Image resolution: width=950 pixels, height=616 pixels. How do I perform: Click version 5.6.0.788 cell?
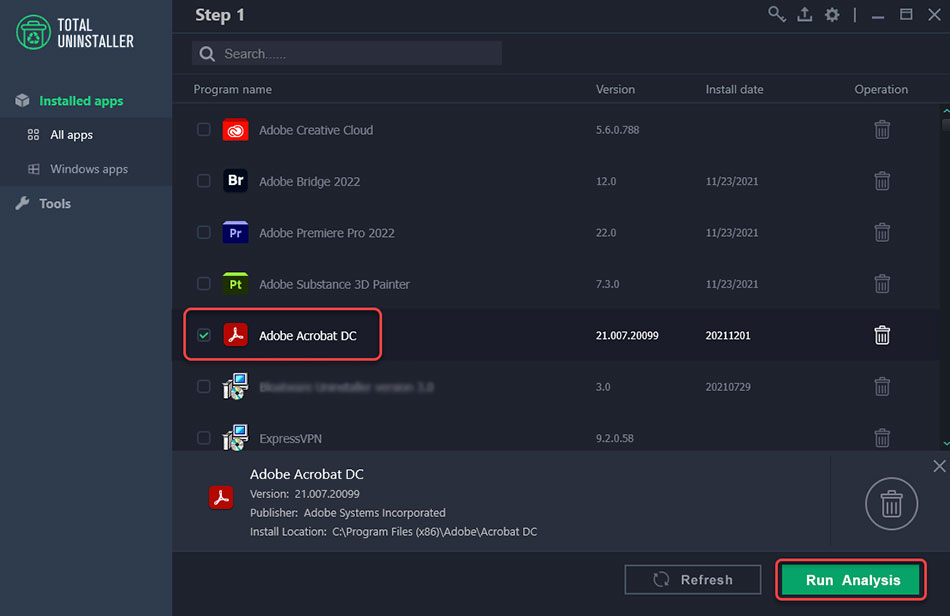(617, 130)
